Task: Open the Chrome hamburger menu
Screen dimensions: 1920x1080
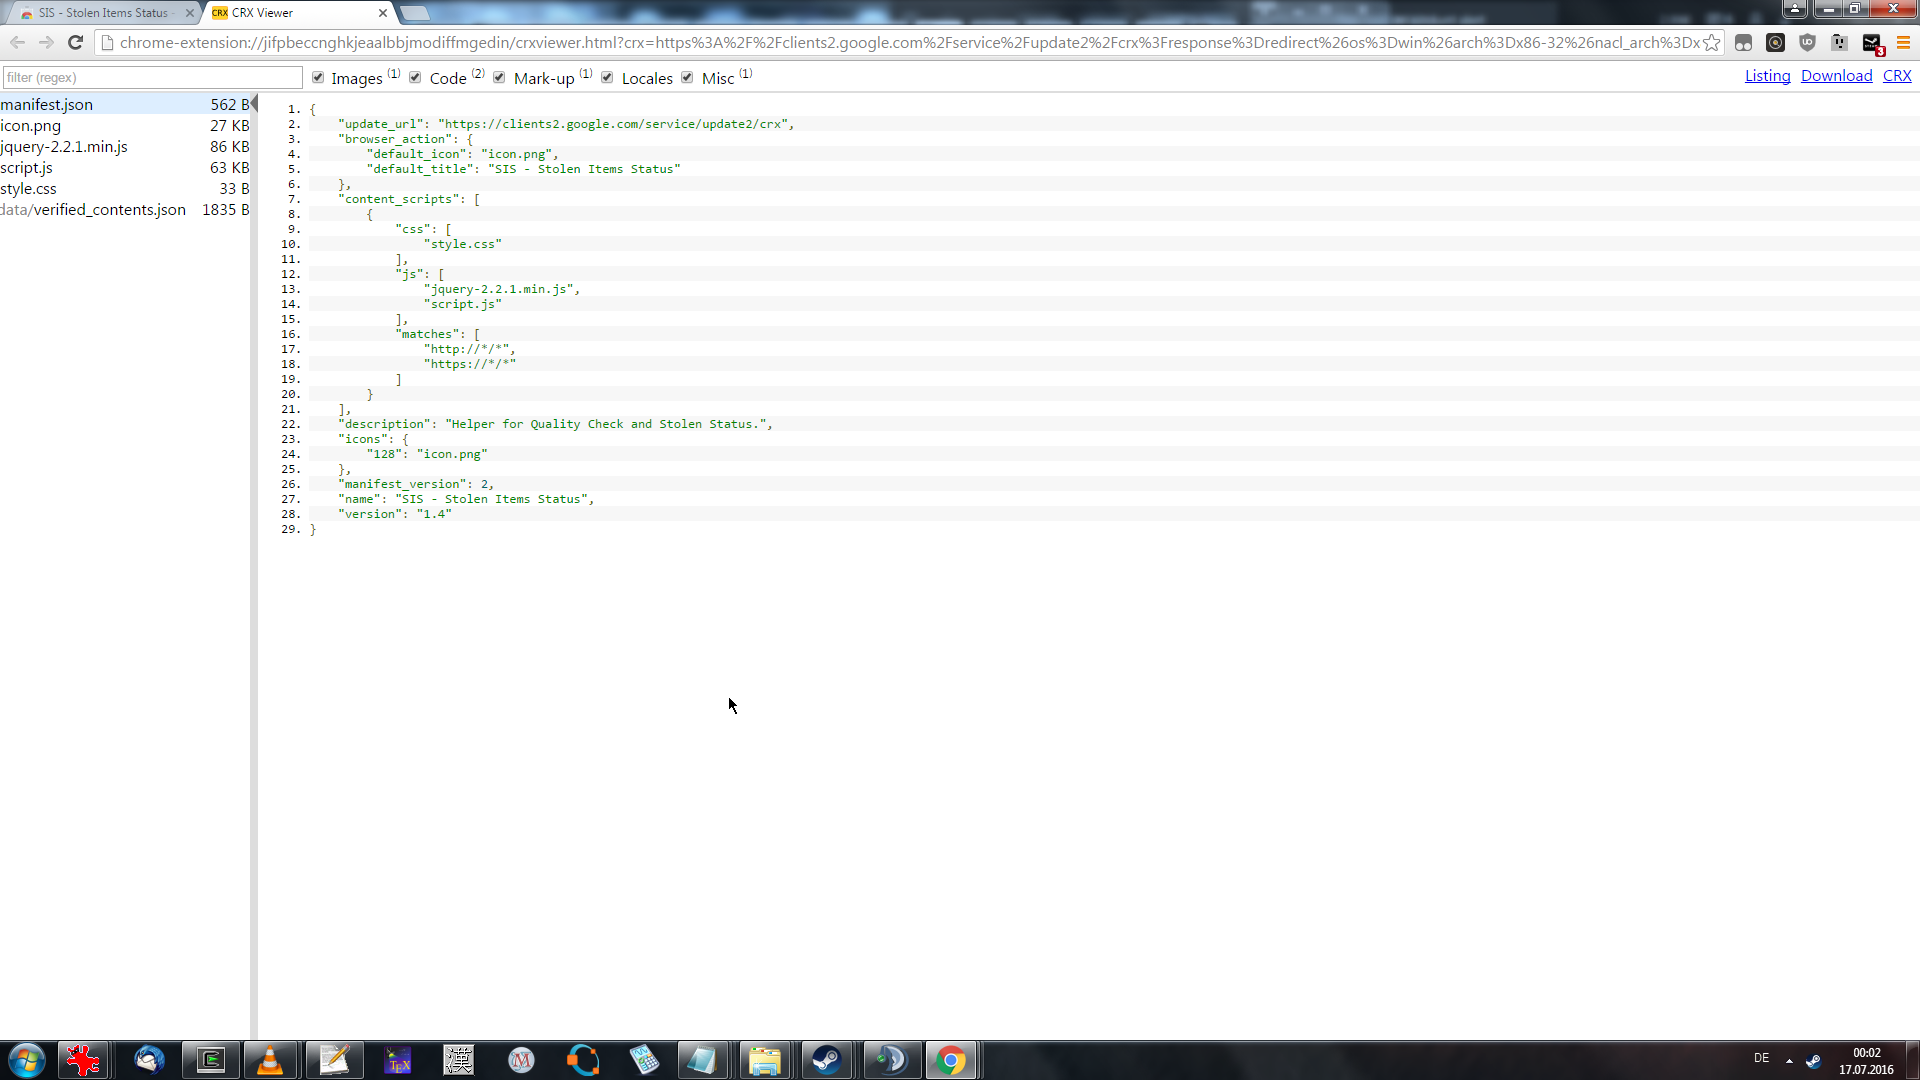Action: [x=1903, y=42]
